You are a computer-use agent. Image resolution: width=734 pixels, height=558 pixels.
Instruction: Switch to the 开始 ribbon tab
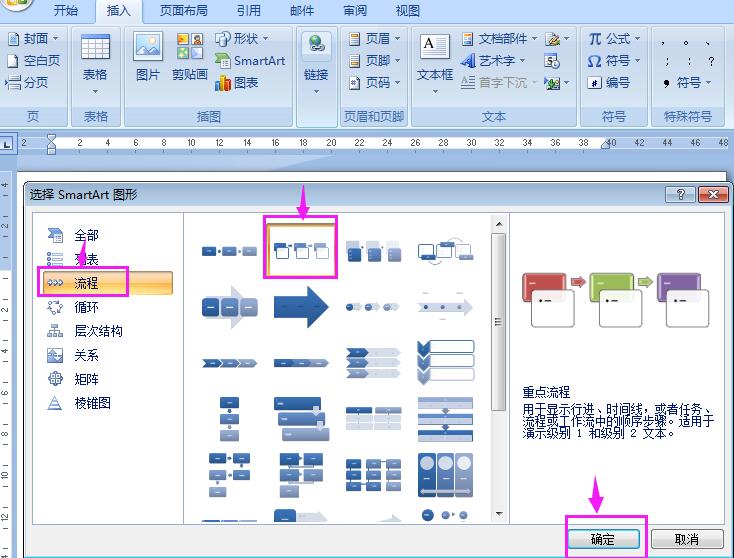[66, 10]
